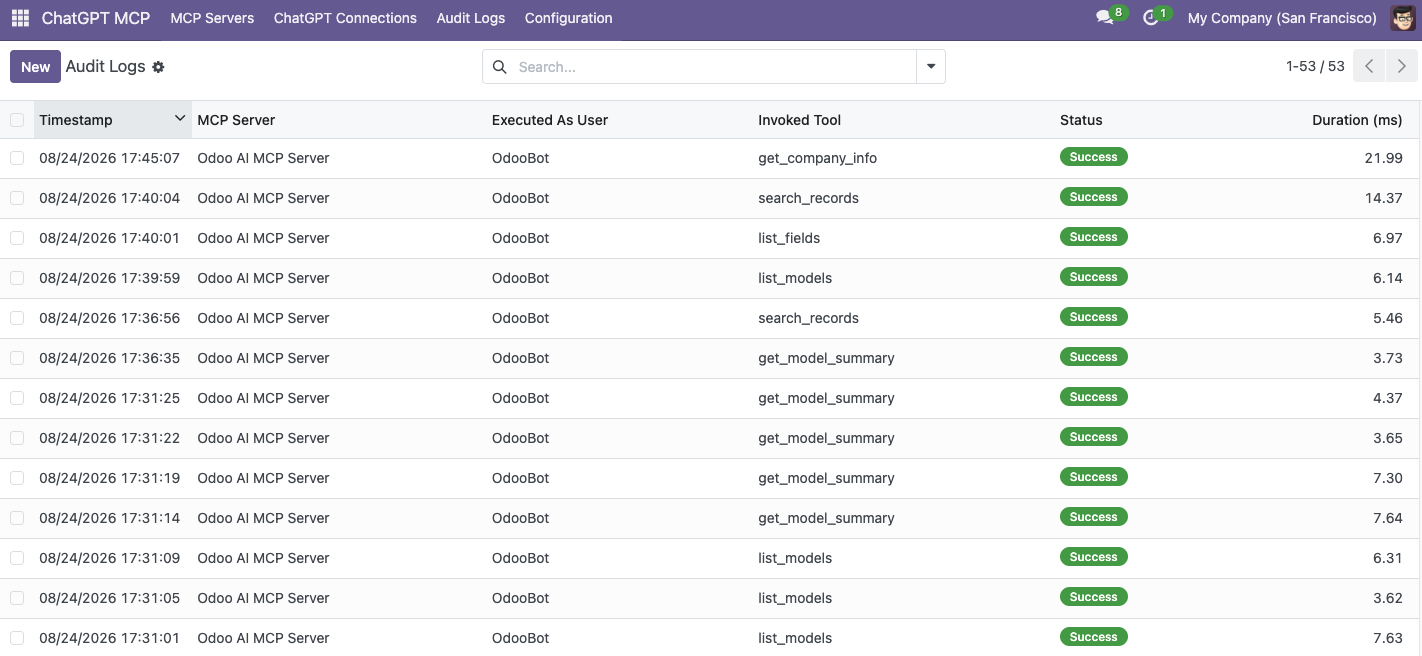Screen dimensions: 1422x656
Task: Click the 7.64 duration value
Action: tap(1388, 518)
